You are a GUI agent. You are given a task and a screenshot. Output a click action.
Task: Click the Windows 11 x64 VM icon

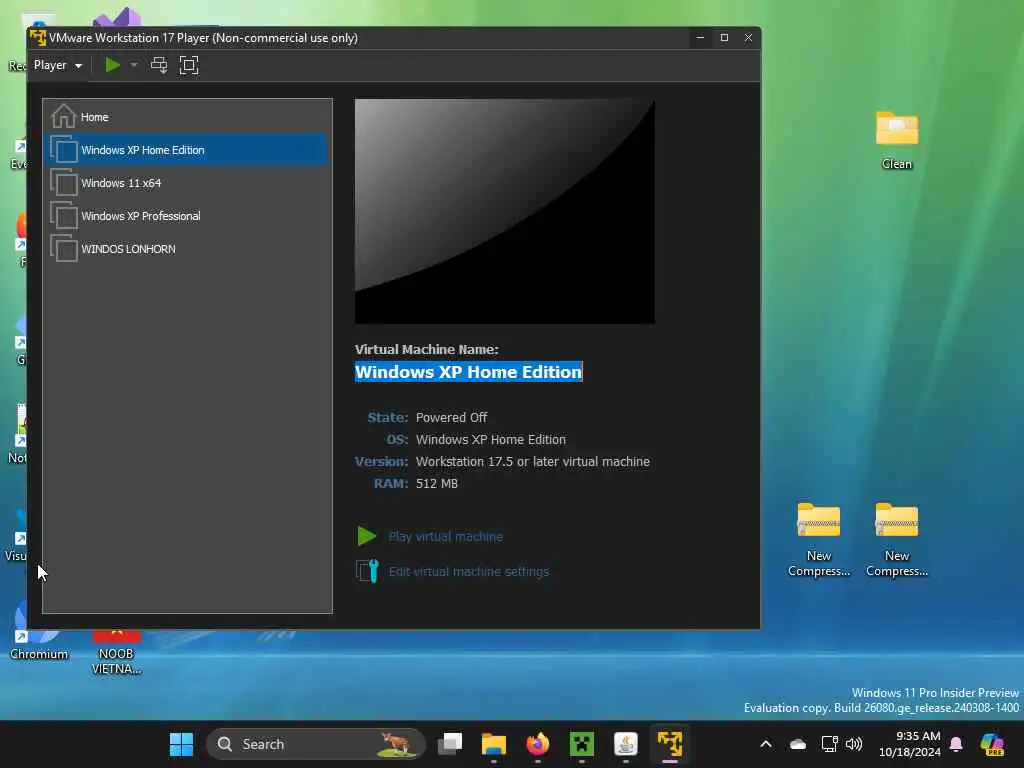click(x=64, y=183)
